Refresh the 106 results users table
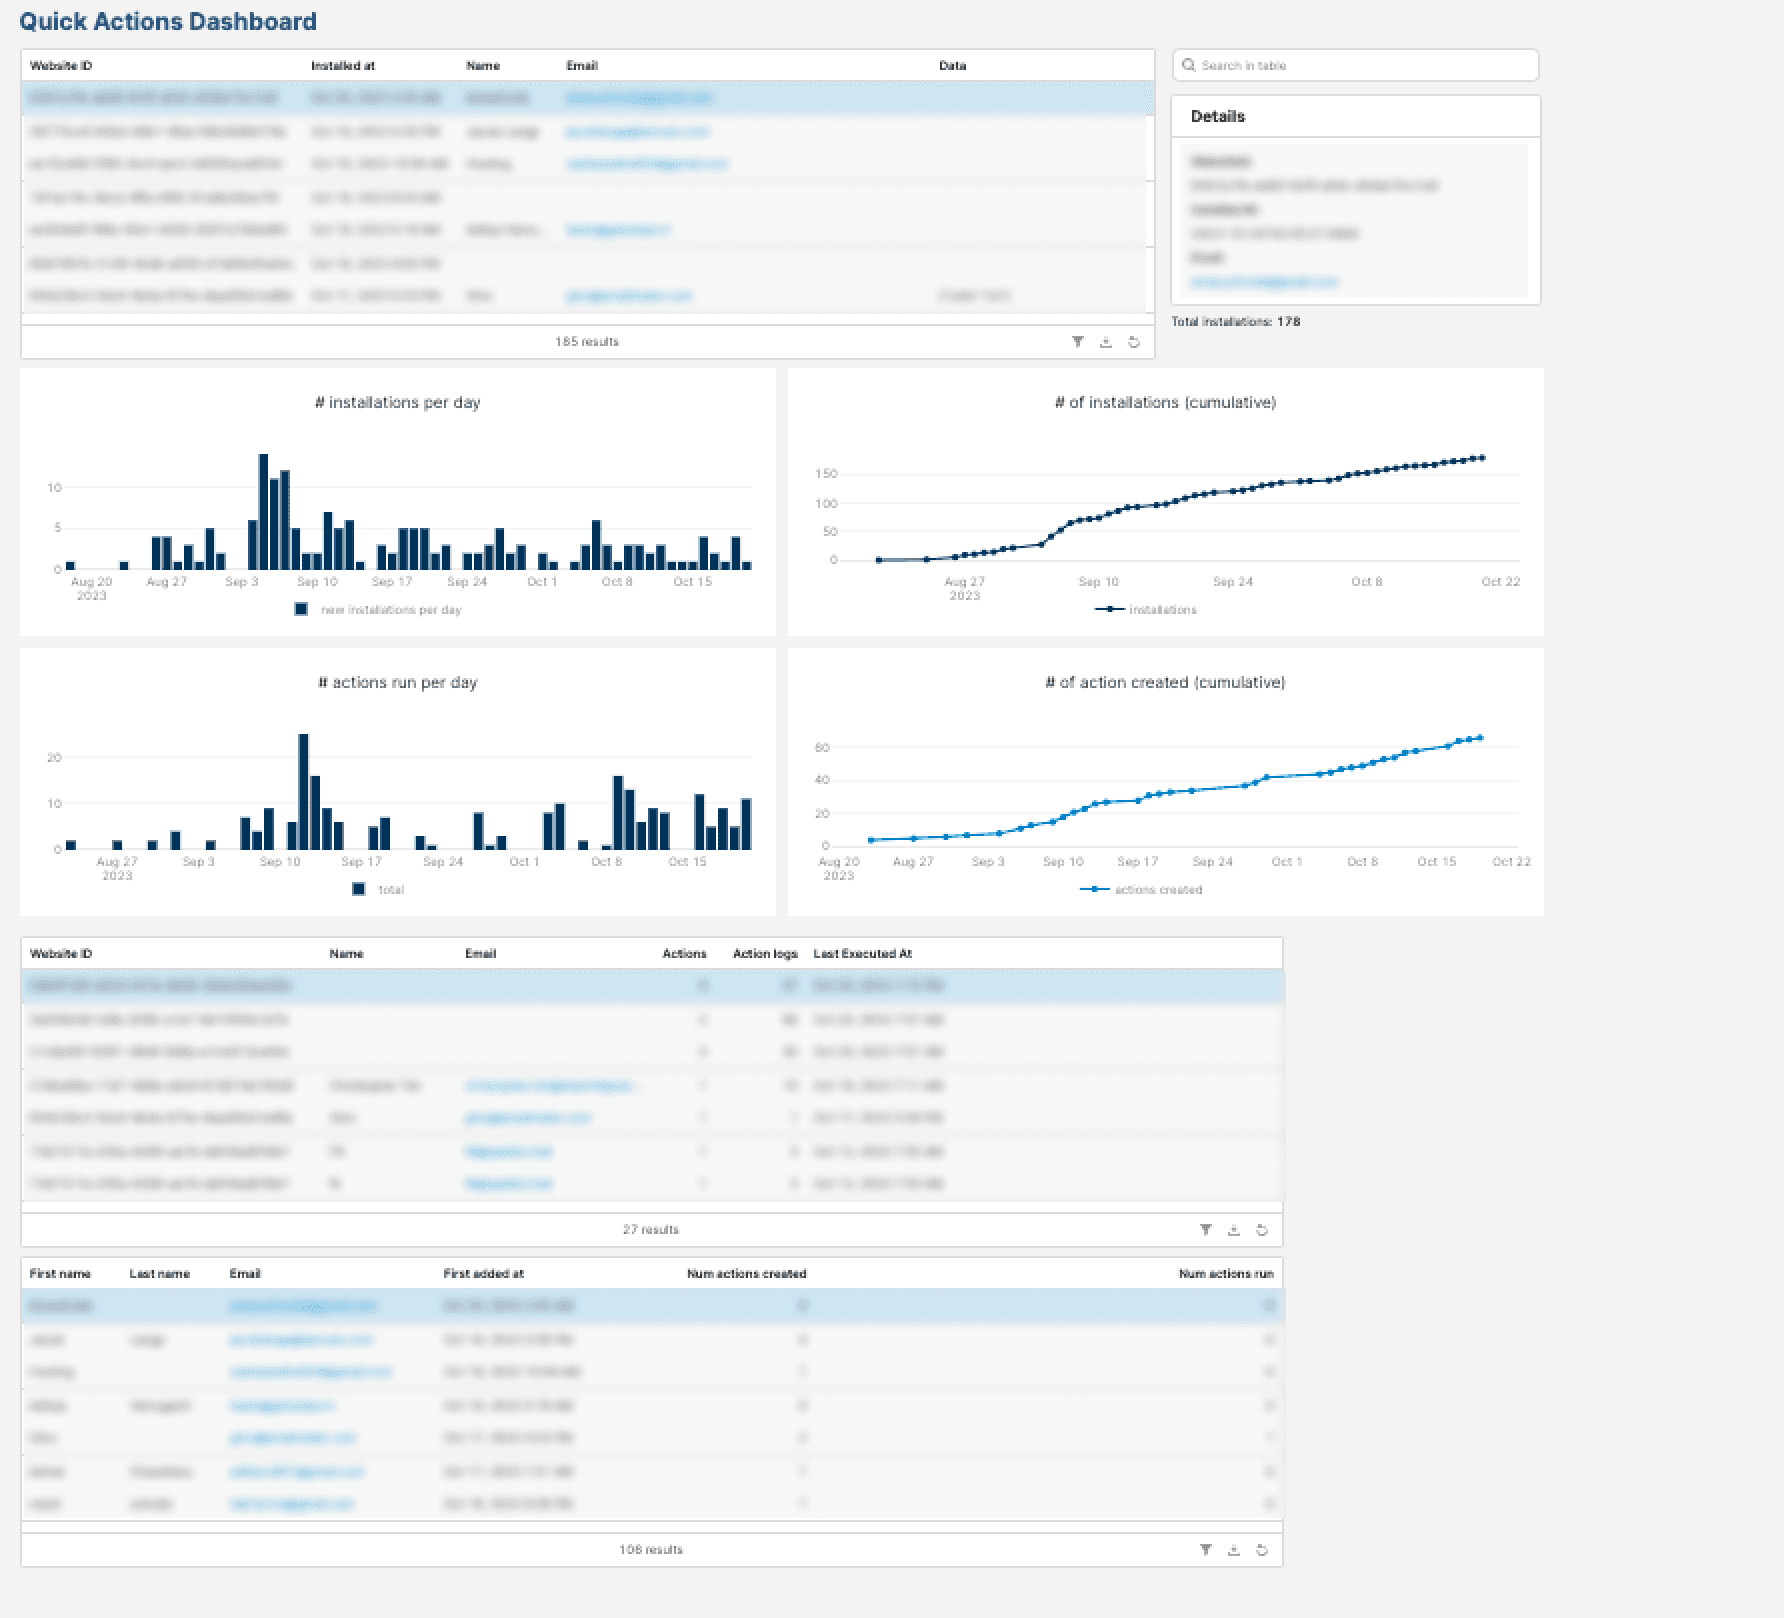 pos(1261,1550)
